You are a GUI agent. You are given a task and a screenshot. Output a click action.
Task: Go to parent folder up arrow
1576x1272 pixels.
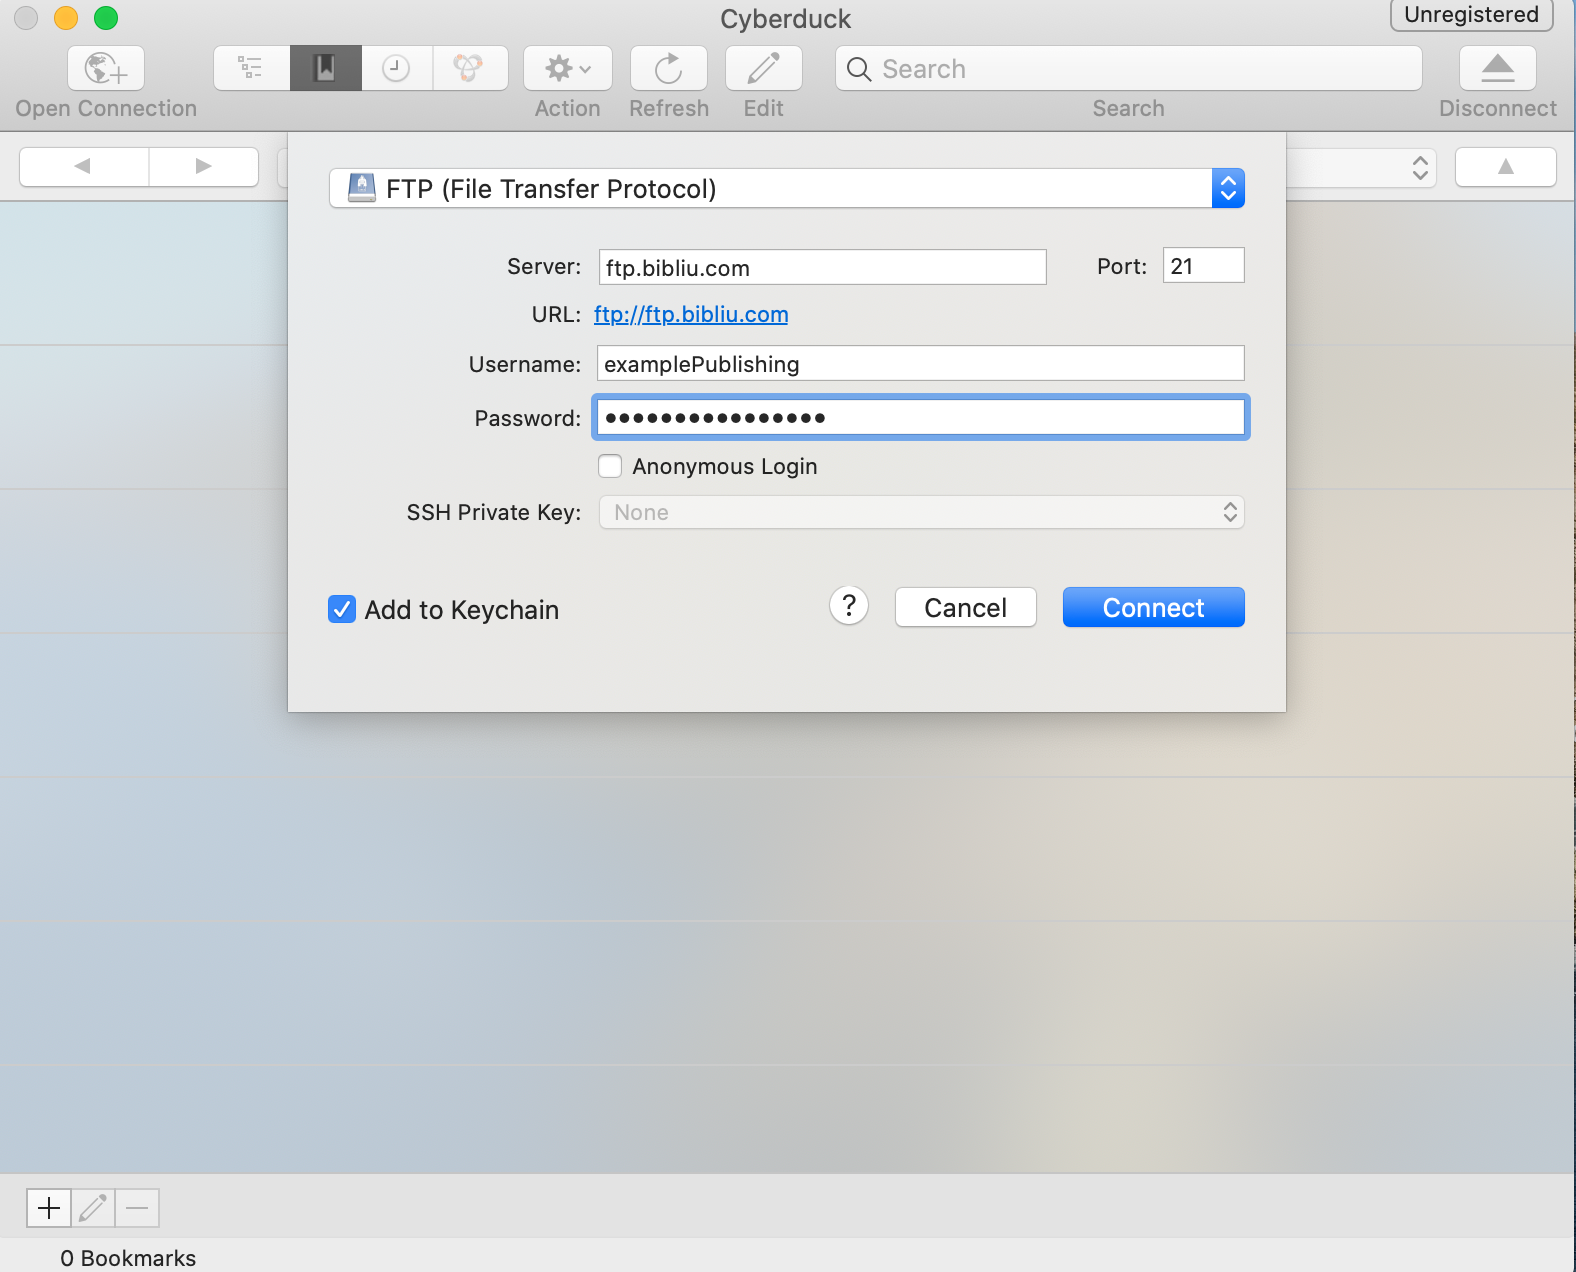tap(1505, 166)
